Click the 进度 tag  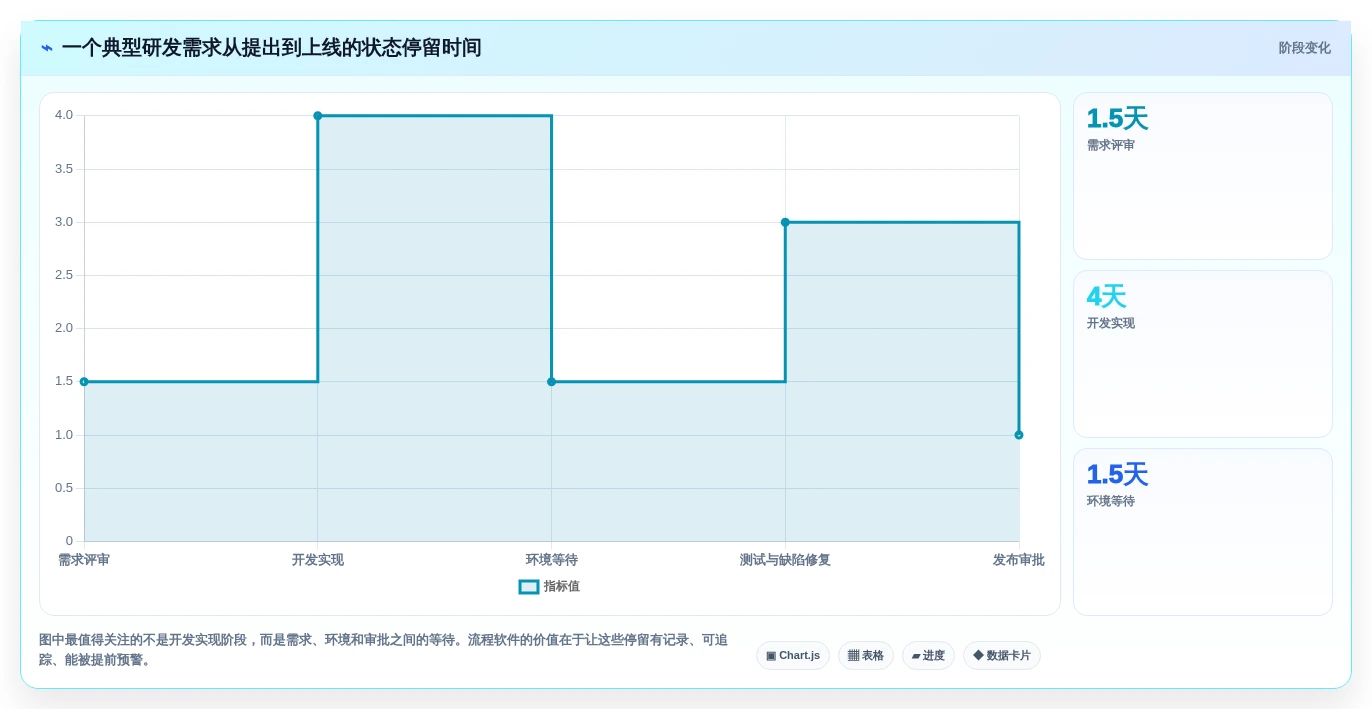pos(928,656)
